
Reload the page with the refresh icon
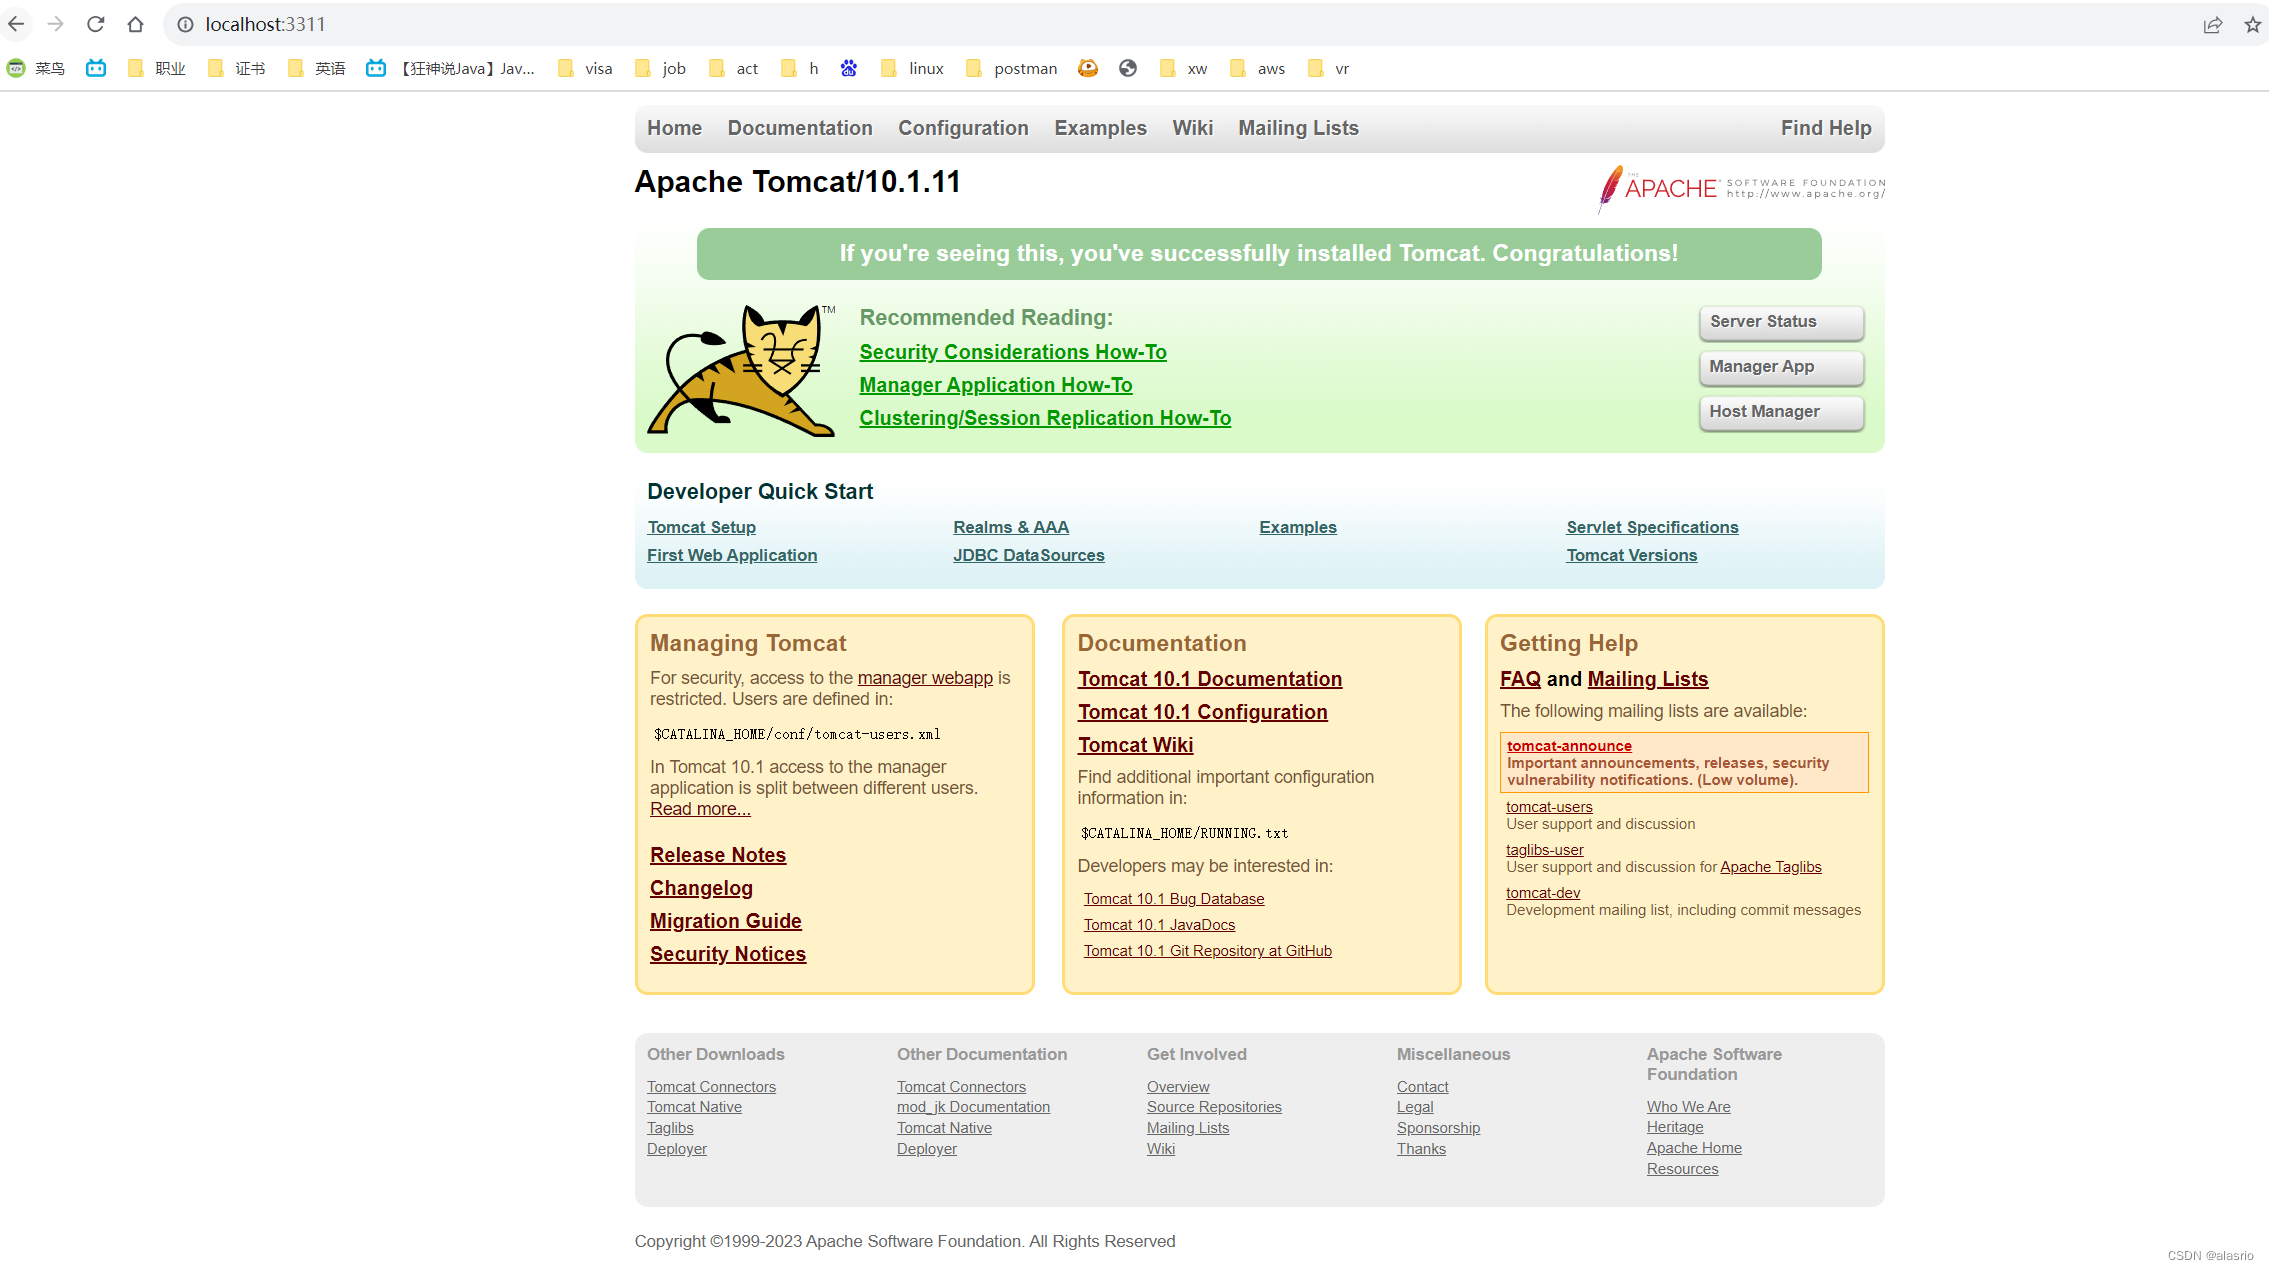click(96, 24)
